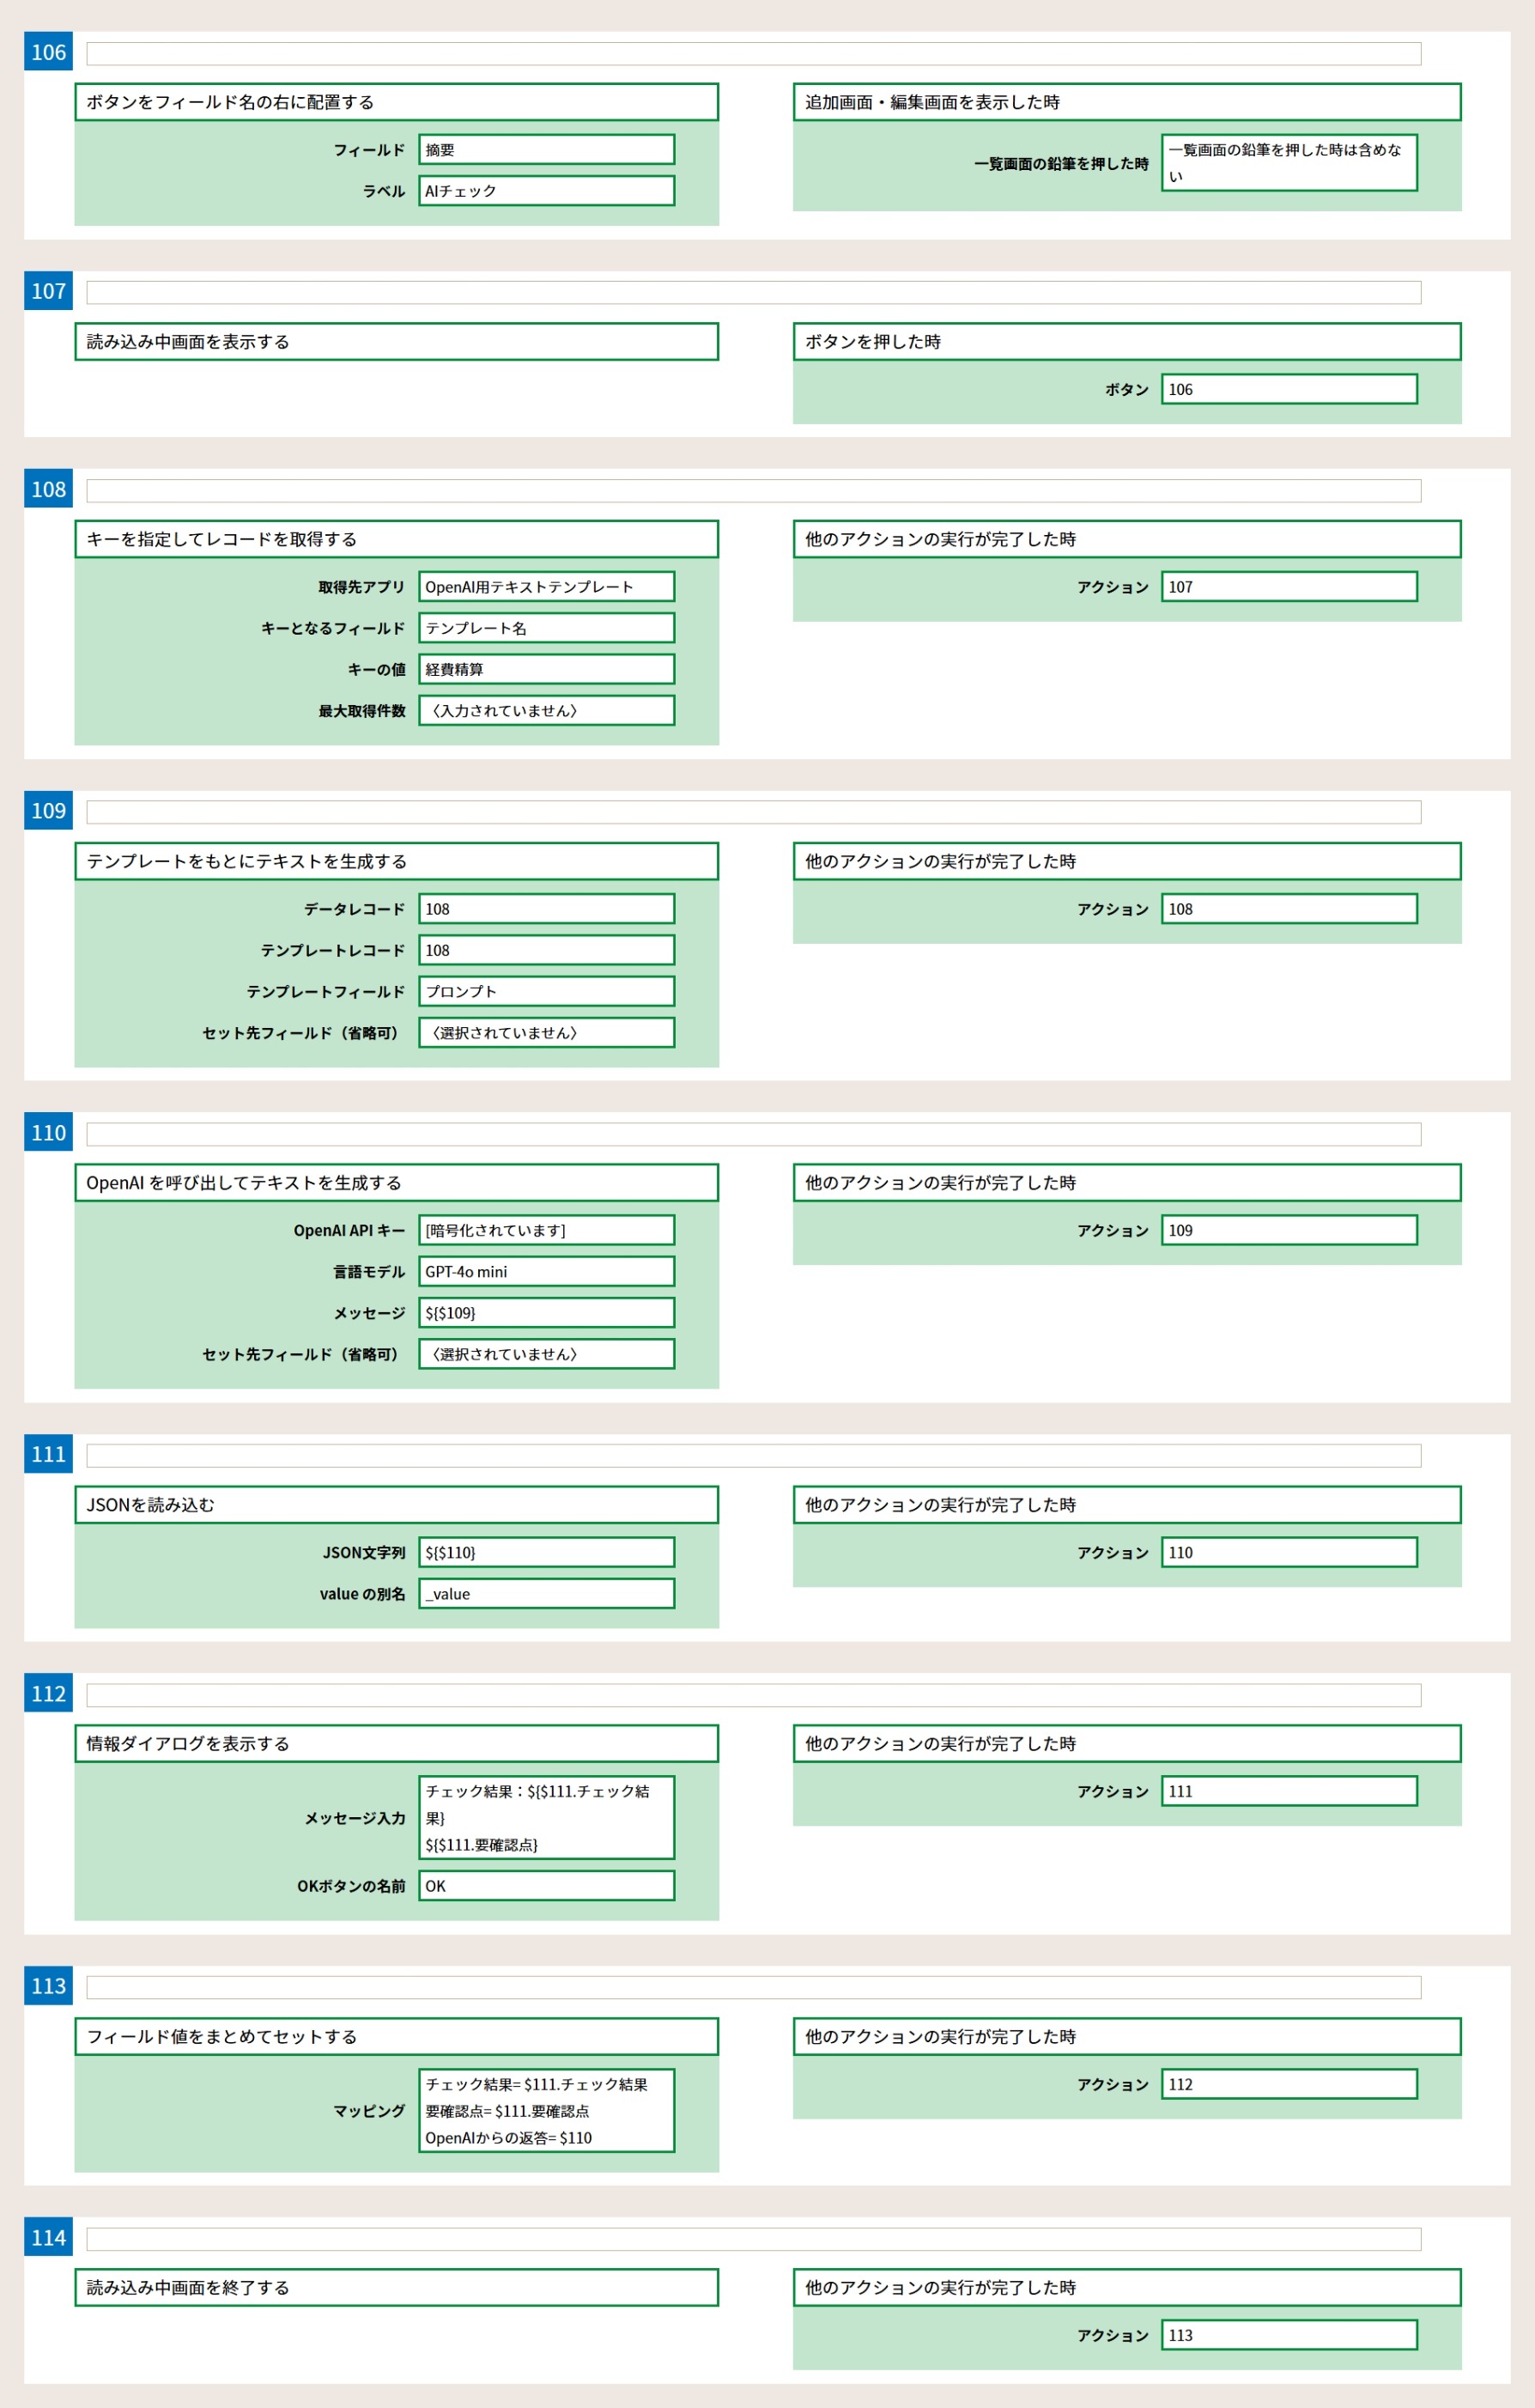This screenshot has width=1535, height=2408.
Task: Open the 取得先アプリ field with OpenAI用テキストテンプレート
Action: coord(546,587)
